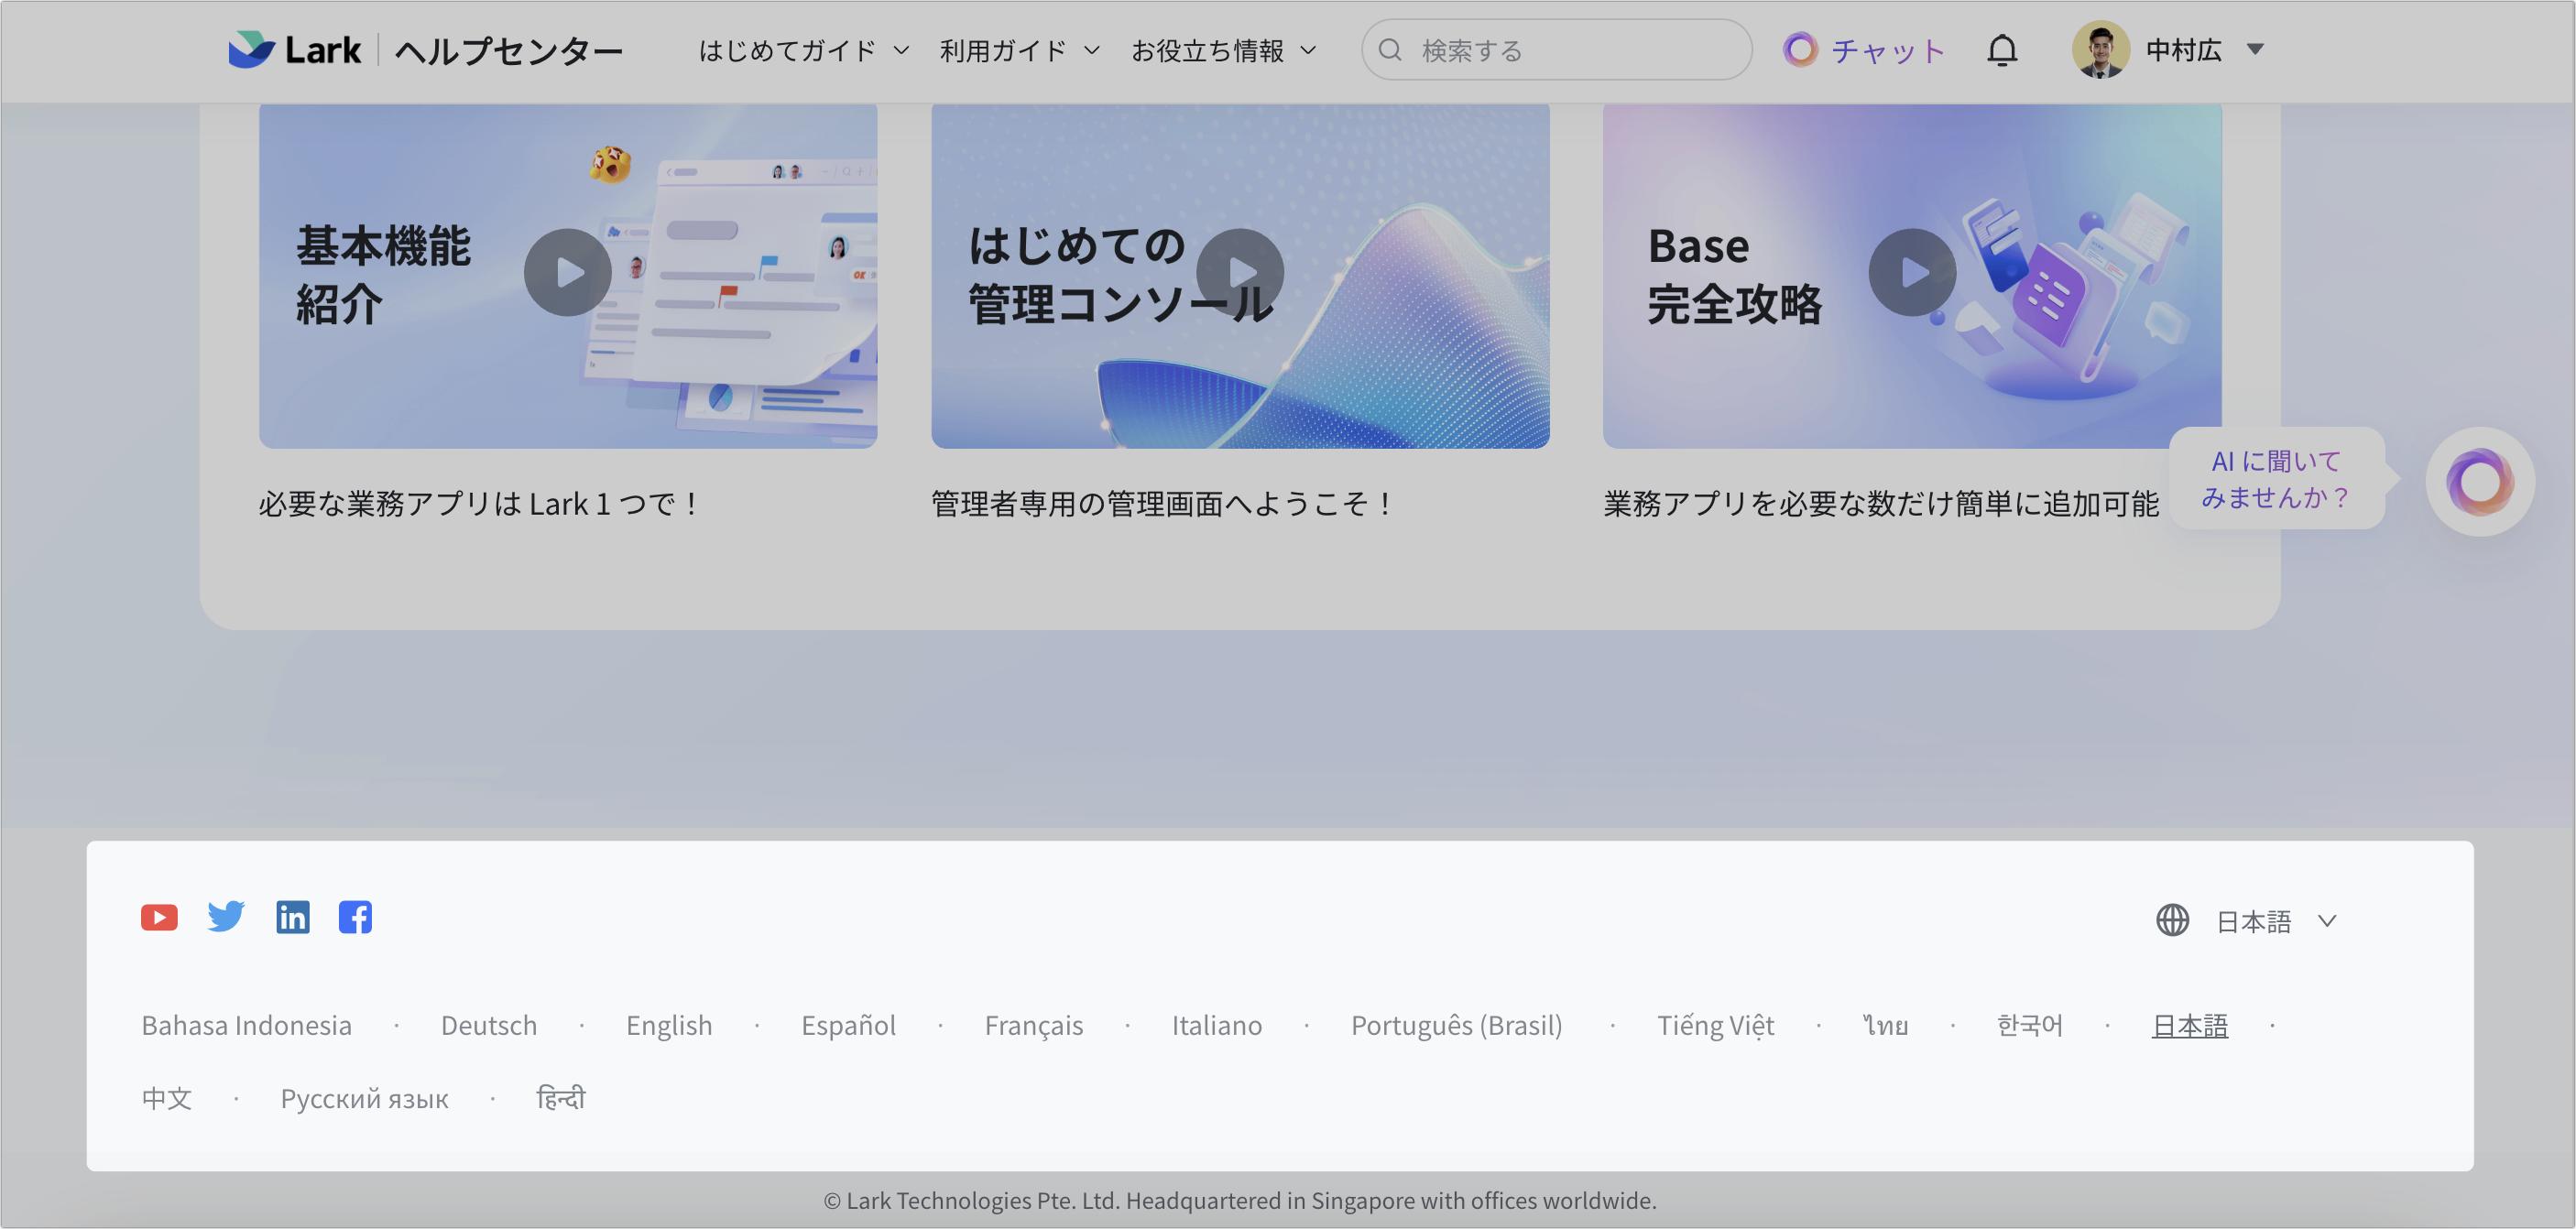Select Français as the language
The image size is (2576, 1229).
[x=1034, y=1024]
